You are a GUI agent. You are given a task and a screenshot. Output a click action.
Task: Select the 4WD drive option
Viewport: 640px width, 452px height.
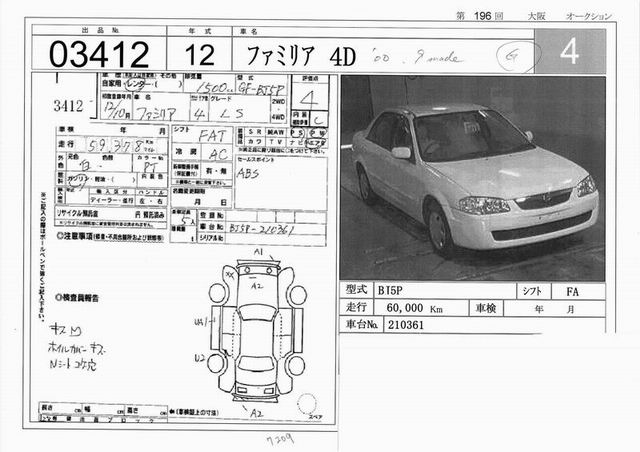(x=278, y=117)
